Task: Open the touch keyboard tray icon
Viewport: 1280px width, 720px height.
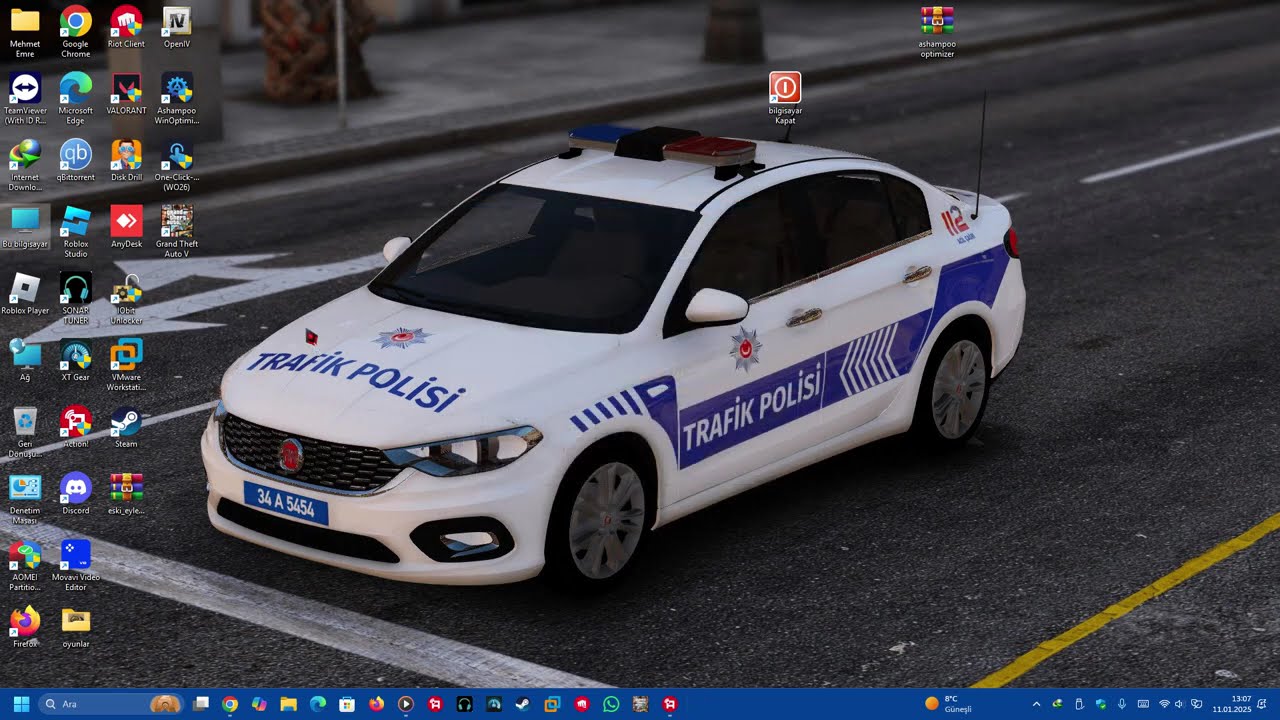Action: [x=1143, y=704]
